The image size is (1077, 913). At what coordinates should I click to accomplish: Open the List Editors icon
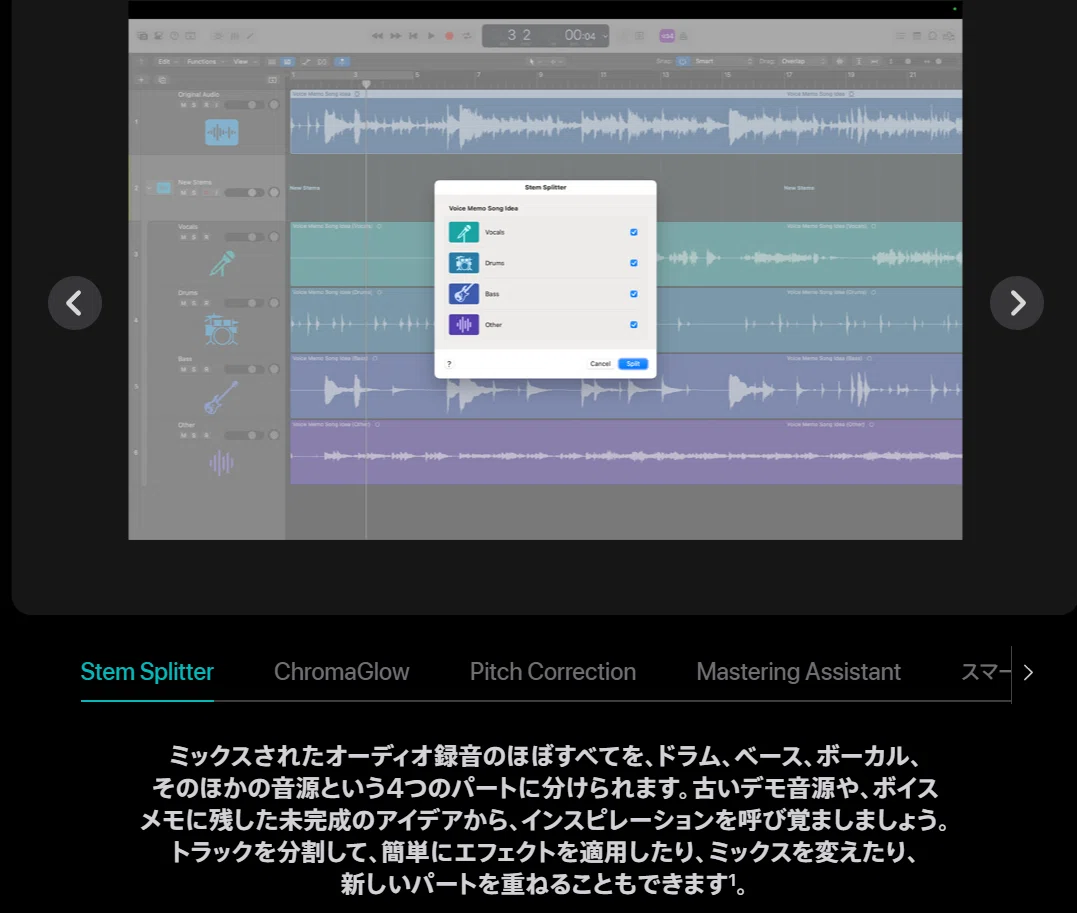tap(900, 36)
